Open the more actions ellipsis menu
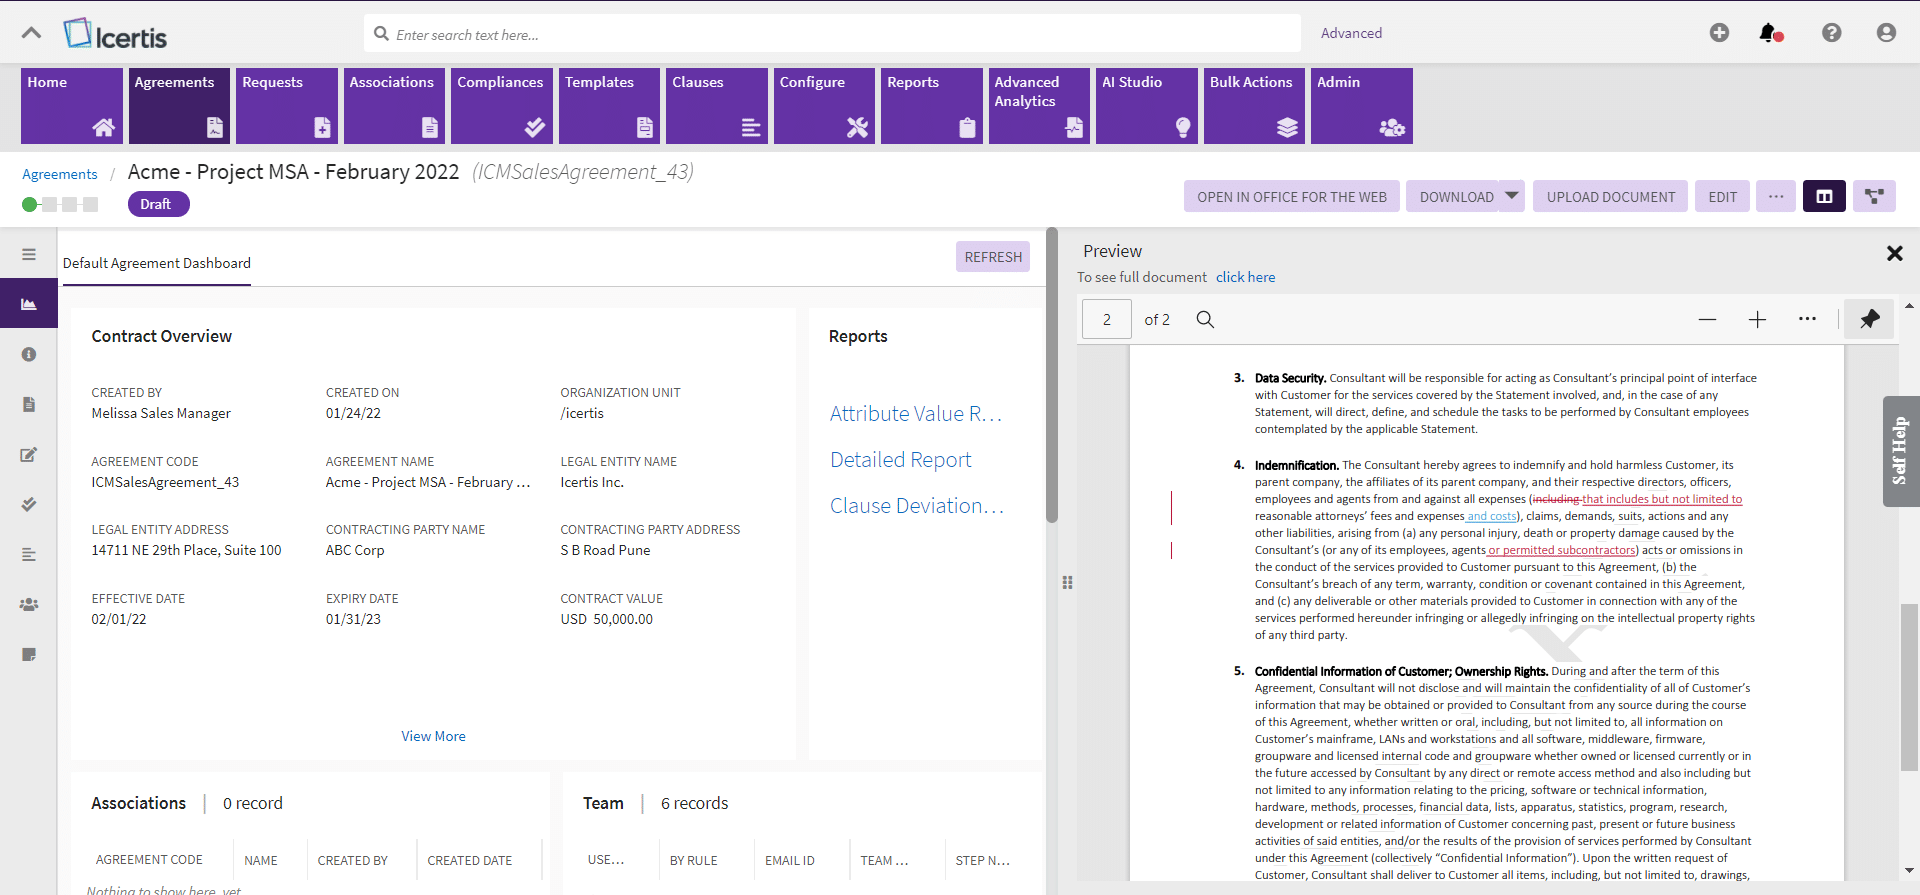 click(x=1775, y=197)
